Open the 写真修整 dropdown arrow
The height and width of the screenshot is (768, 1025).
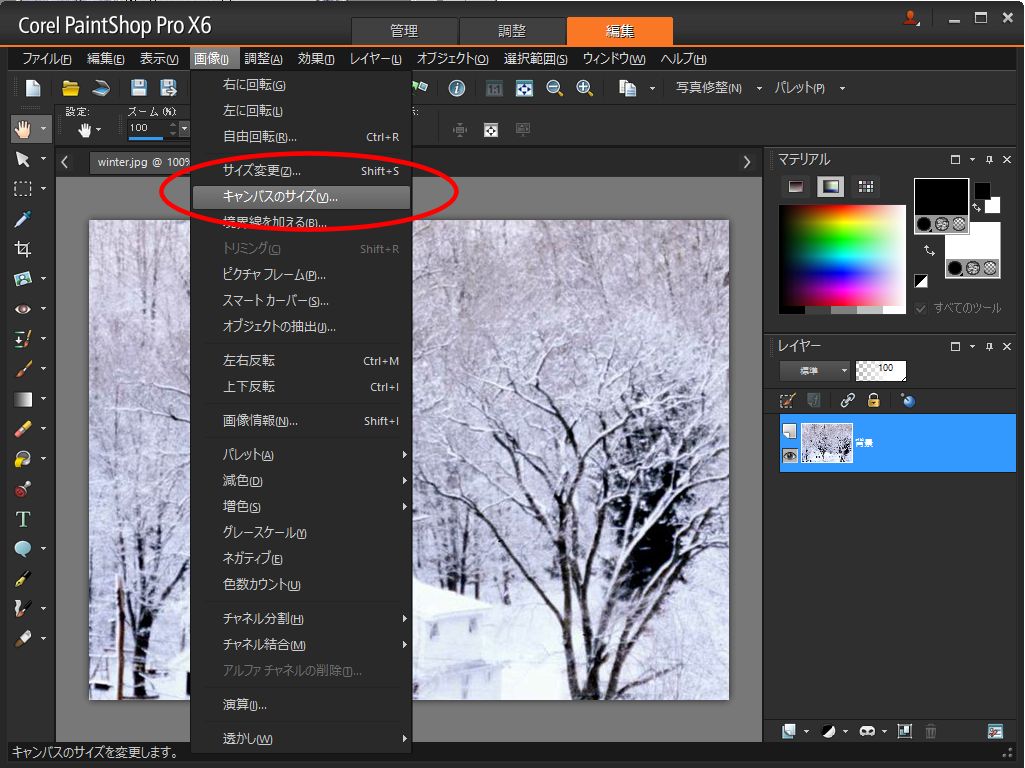click(759, 88)
